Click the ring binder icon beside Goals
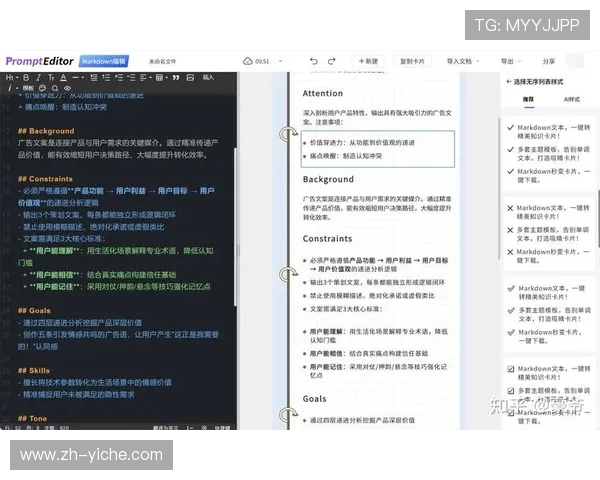600x480 pixels. point(288,414)
